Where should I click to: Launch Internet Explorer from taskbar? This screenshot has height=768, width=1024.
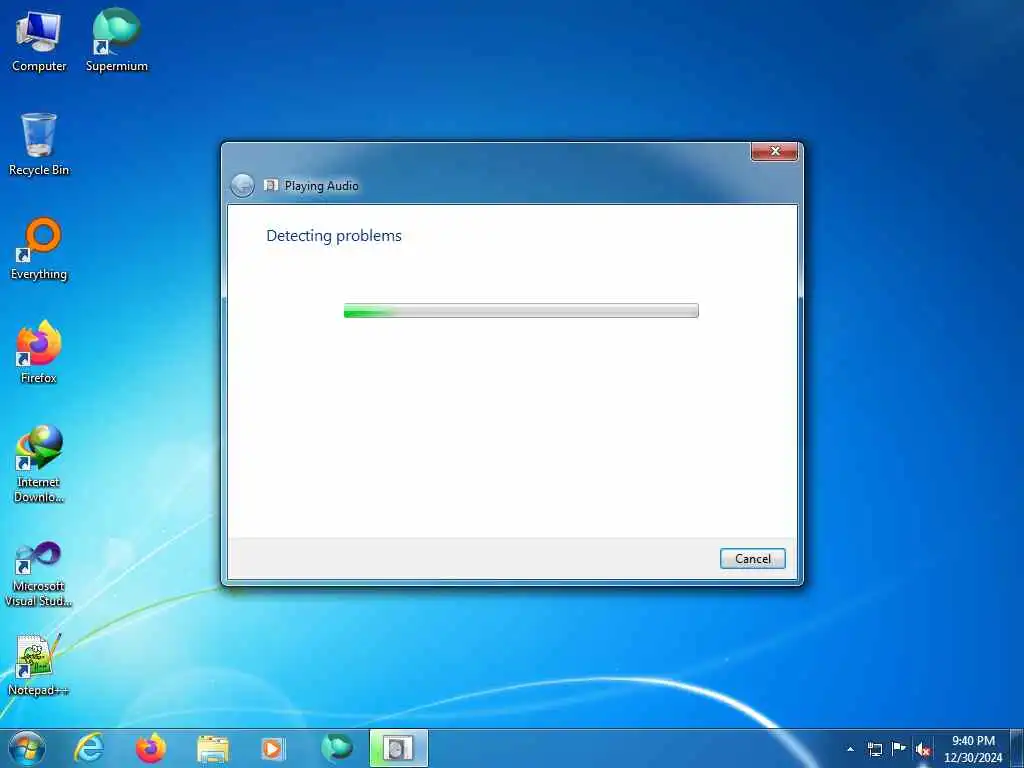coord(89,748)
